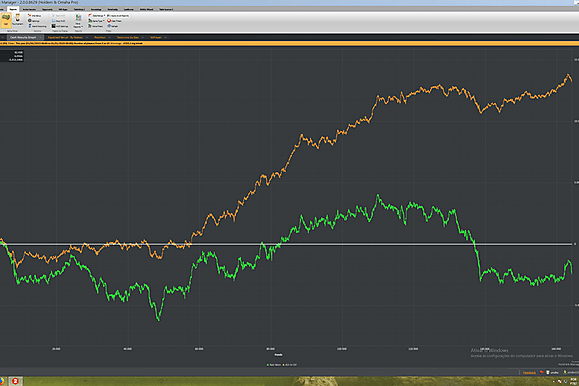The height and width of the screenshot is (386, 579).
Task: Click the greyed-out Start HUD button
Action: click(59, 16)
